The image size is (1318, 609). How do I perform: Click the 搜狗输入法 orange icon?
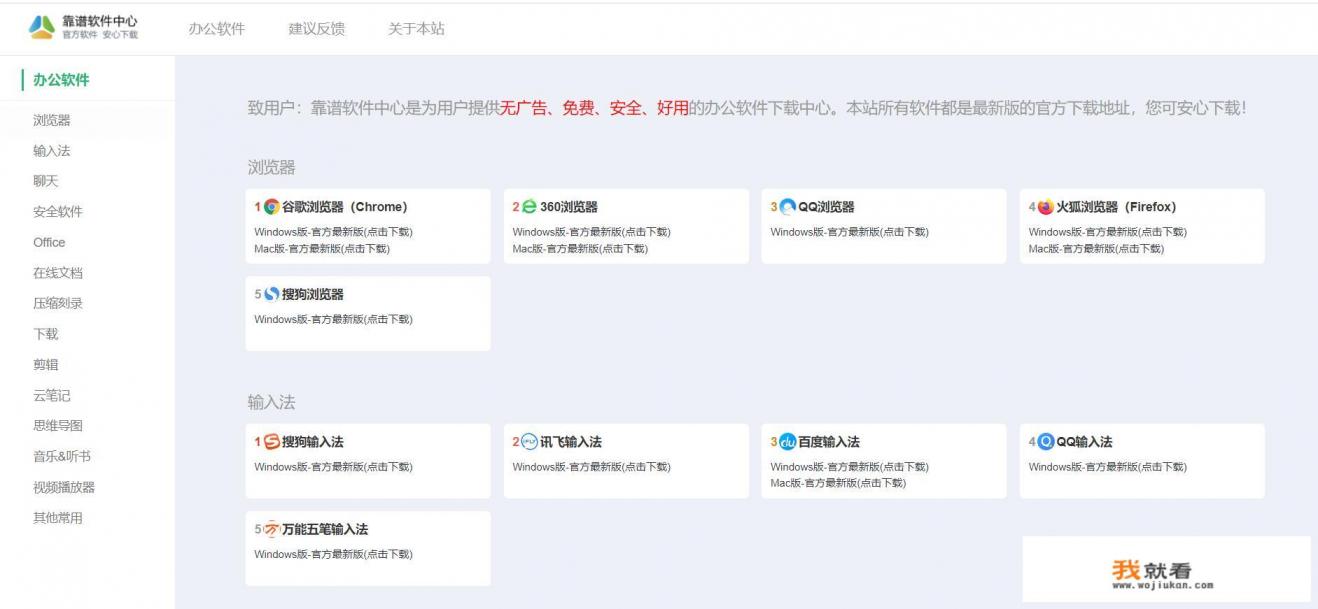[x=271, y=442]
